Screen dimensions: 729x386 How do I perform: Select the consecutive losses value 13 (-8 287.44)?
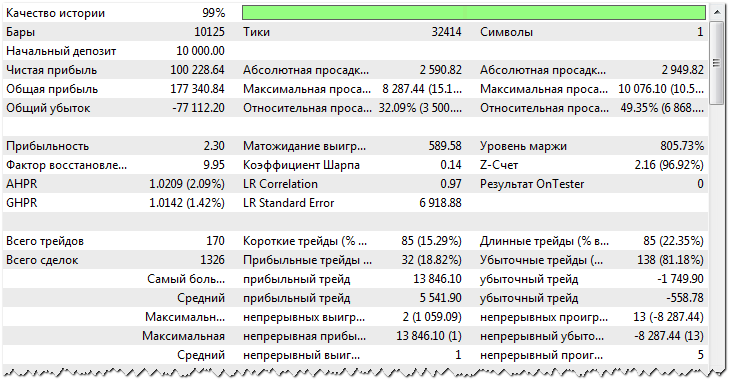pos(668,317)
